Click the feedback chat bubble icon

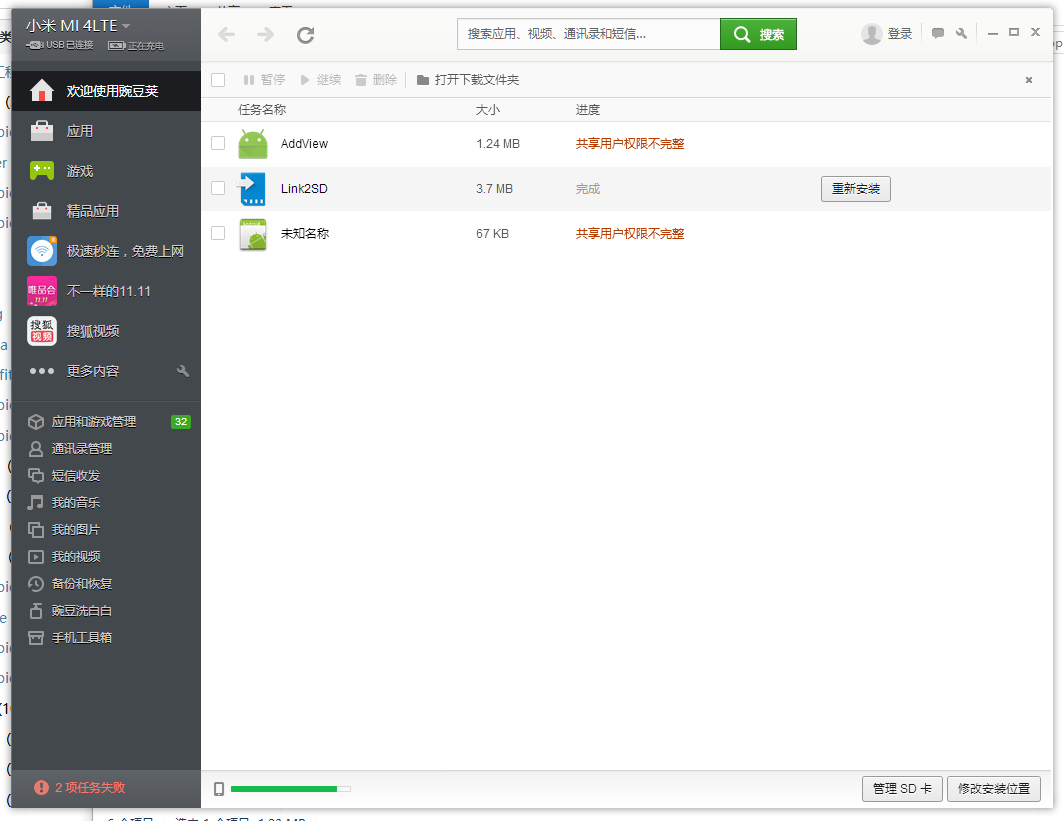(938, 33)
